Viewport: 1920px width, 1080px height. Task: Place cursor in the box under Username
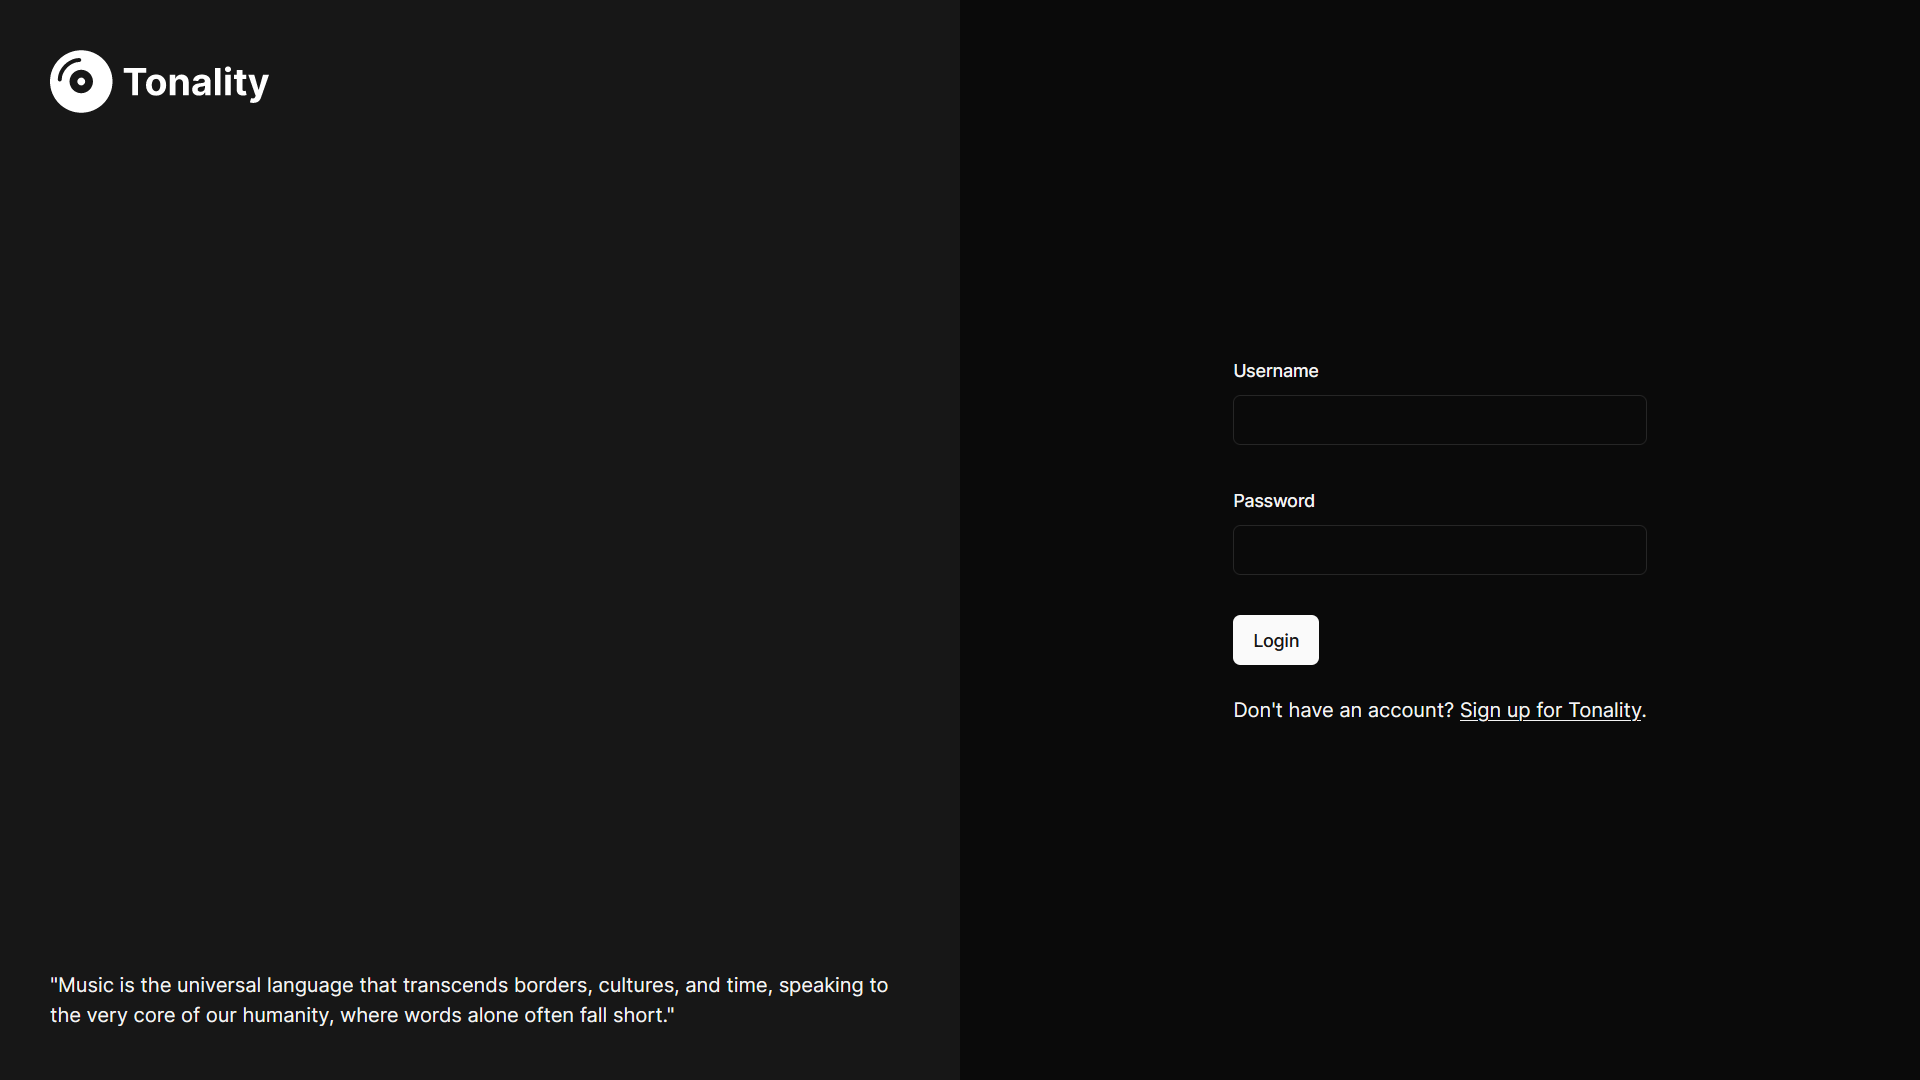click(1439, 420)
